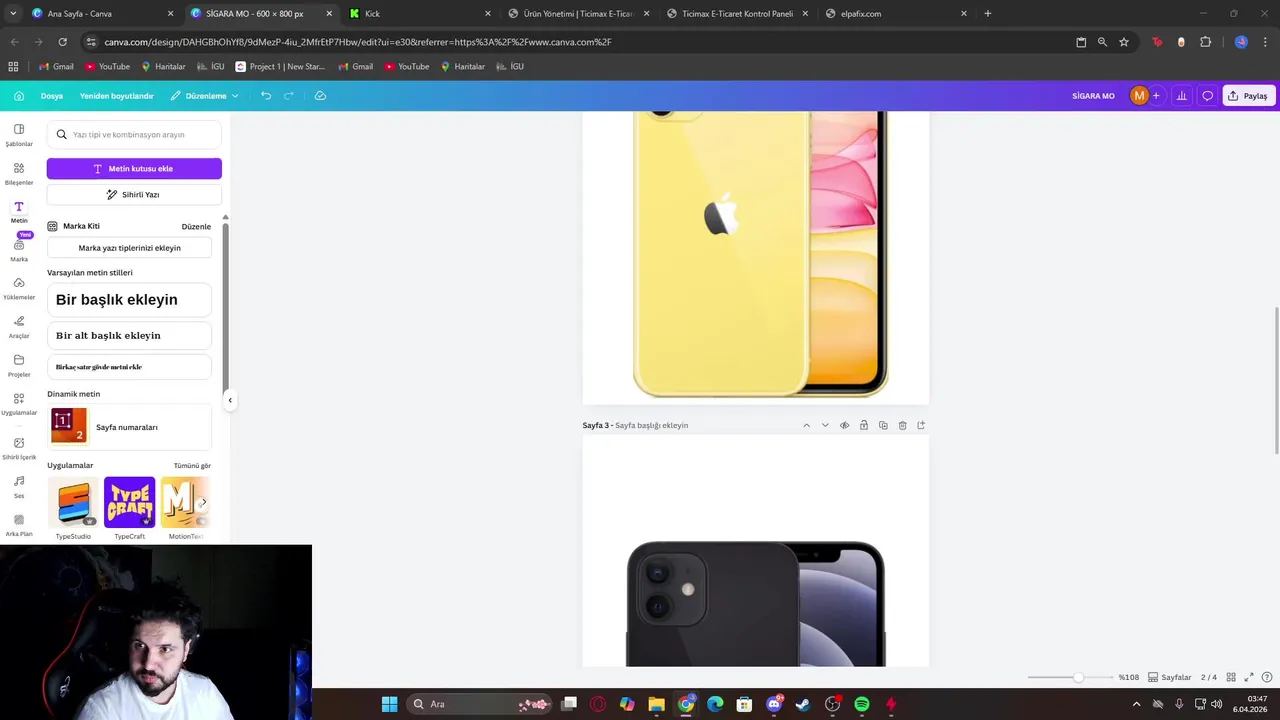Toggle lock on Sayfa 3
The height and width of the screenshot is (720, 1280).
pyautogui.click(x=864, y=425)
